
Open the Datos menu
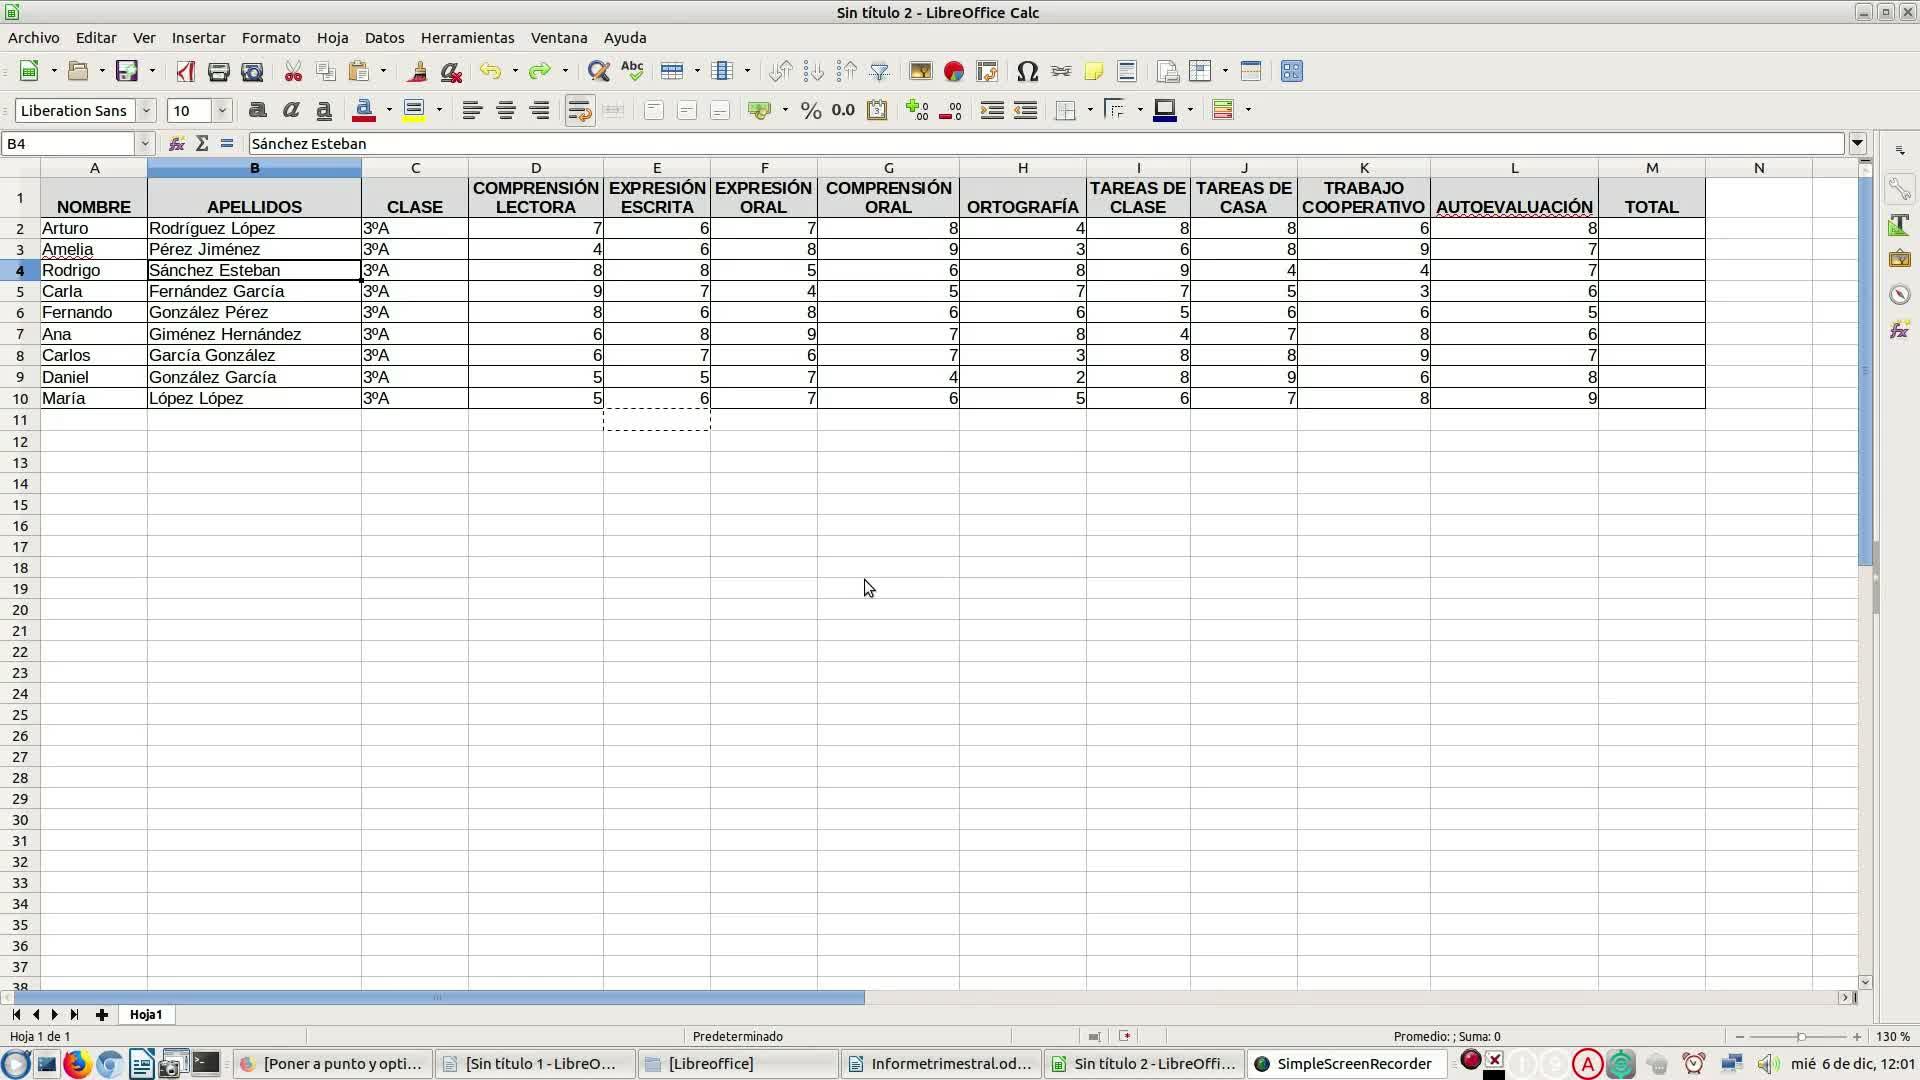tap(384, 37)
